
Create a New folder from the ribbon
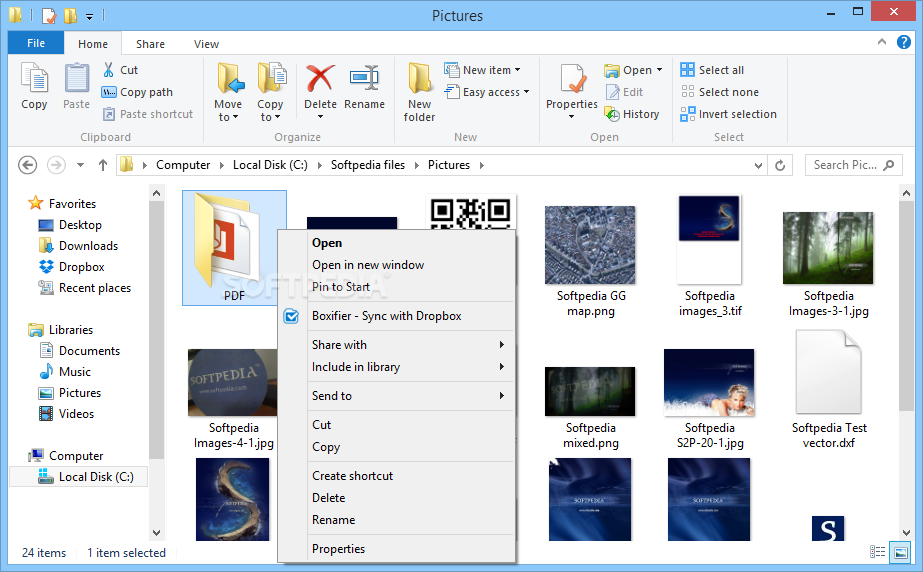click(420, 91)
